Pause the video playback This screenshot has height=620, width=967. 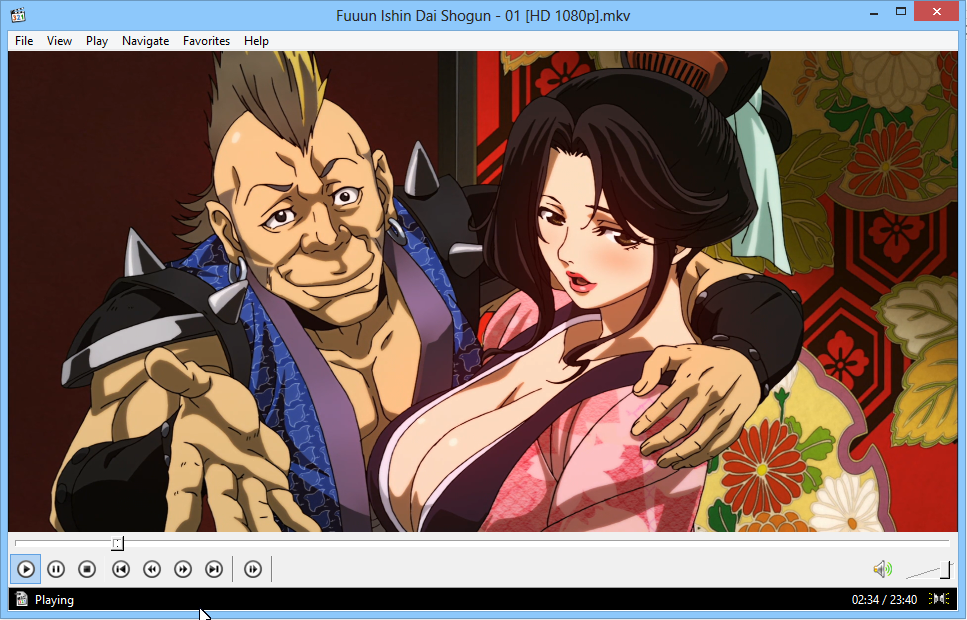click(x=56, y=569)
